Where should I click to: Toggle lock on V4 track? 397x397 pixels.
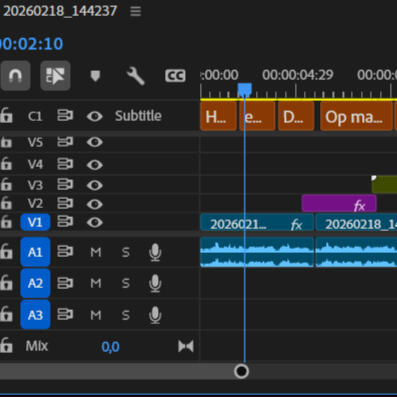6,164
